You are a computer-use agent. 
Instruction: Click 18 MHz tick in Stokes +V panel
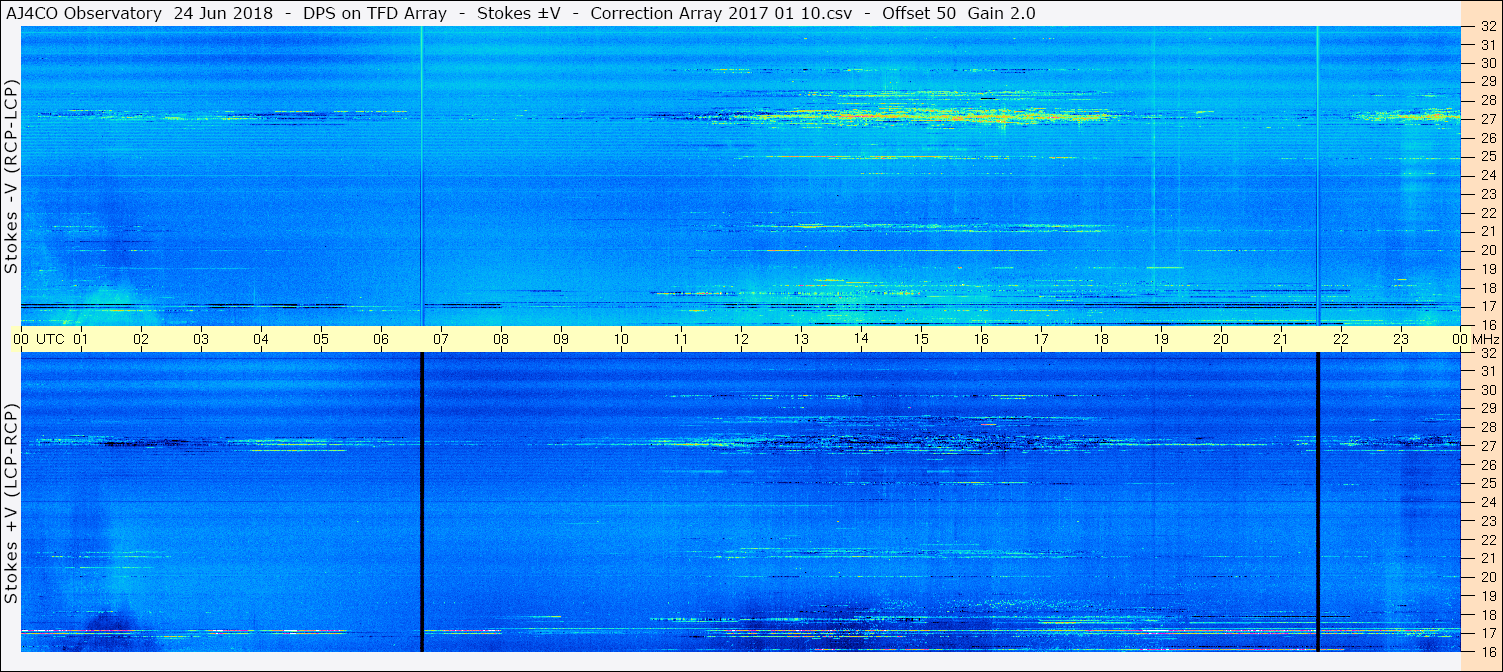coord(1488,614)
